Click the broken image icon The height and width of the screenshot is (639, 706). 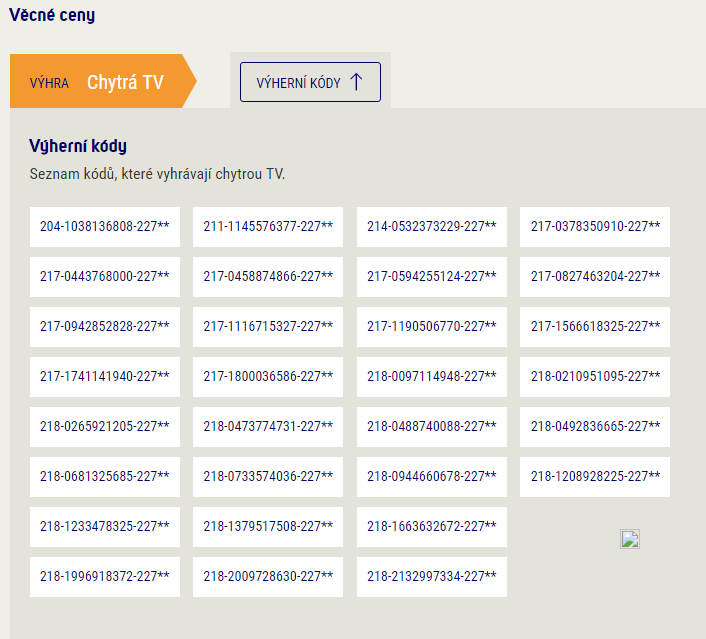[x=630, y=539]
